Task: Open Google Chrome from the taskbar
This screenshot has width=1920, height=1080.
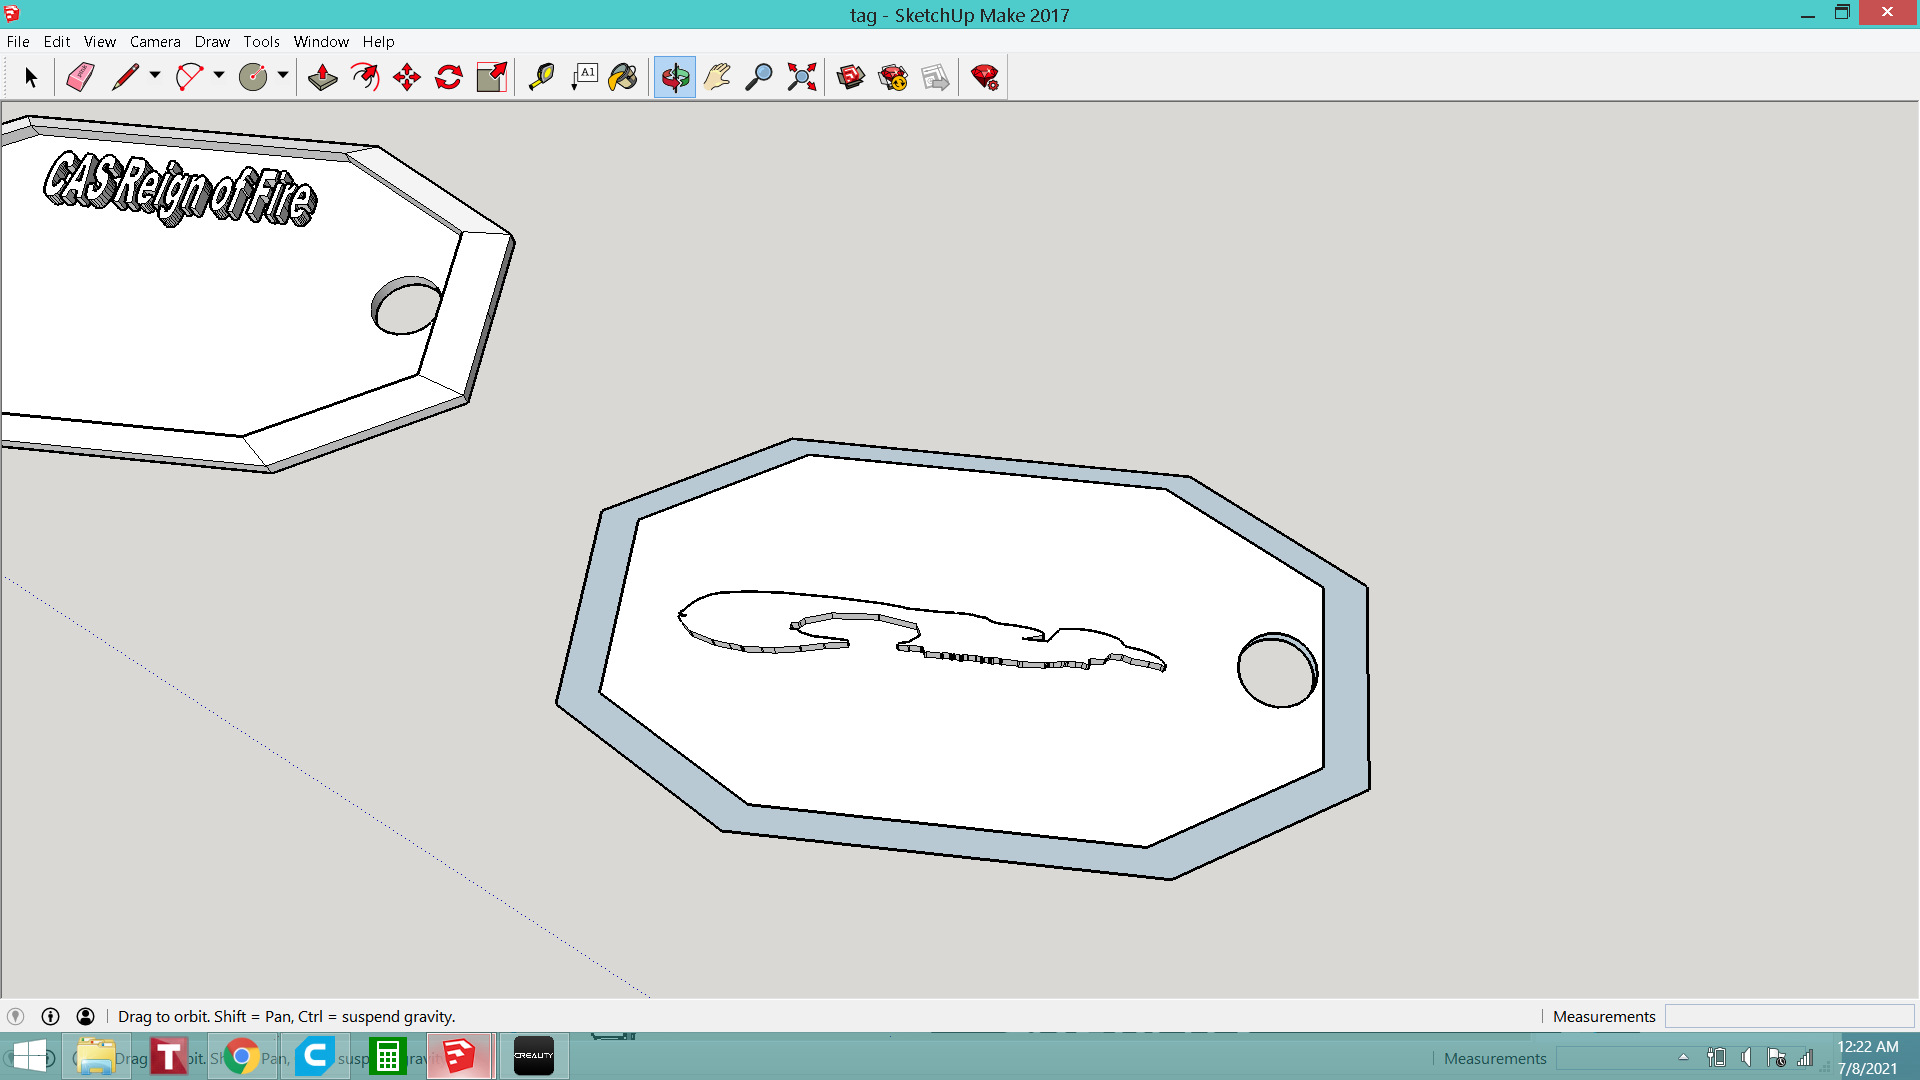Action: pyautogui.click(x=241, y=1057)
